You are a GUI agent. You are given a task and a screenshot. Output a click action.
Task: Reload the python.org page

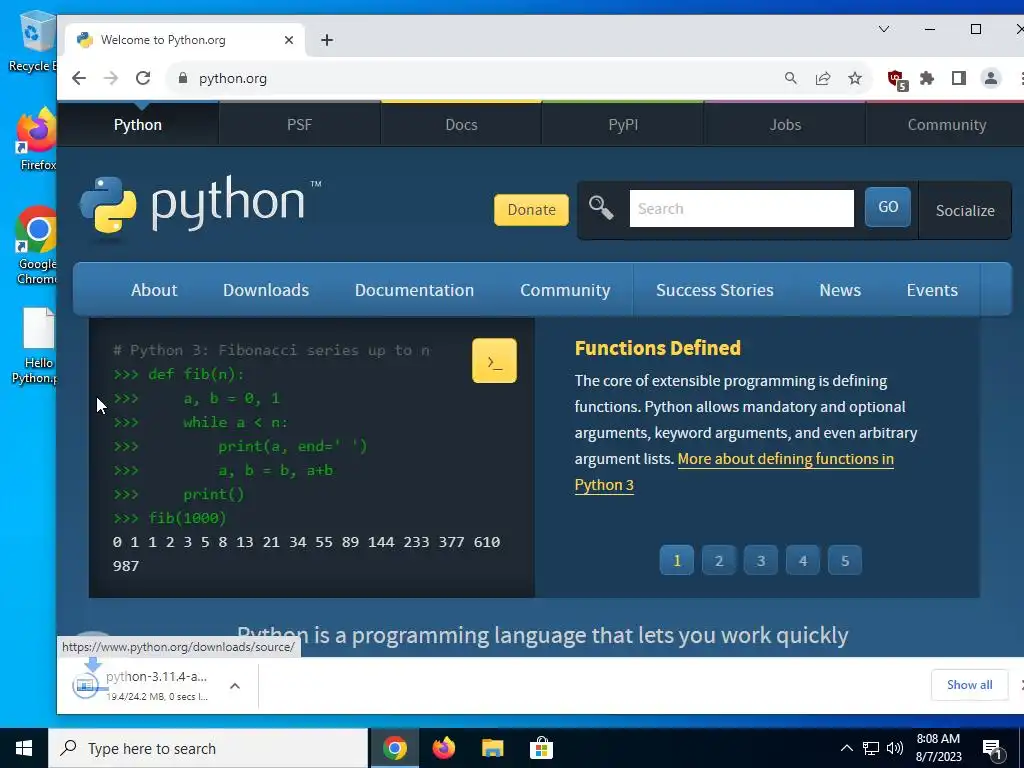point(143,78)
